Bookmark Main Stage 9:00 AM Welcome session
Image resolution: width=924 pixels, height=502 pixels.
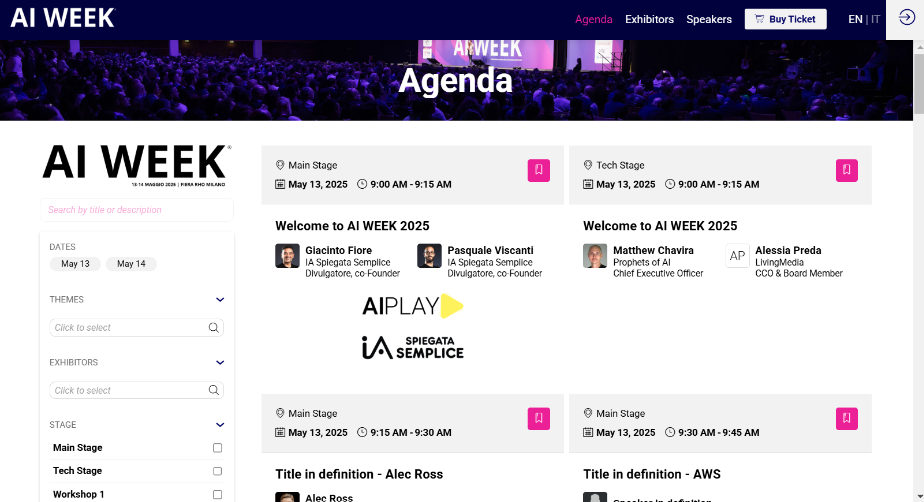click(539, 170)
